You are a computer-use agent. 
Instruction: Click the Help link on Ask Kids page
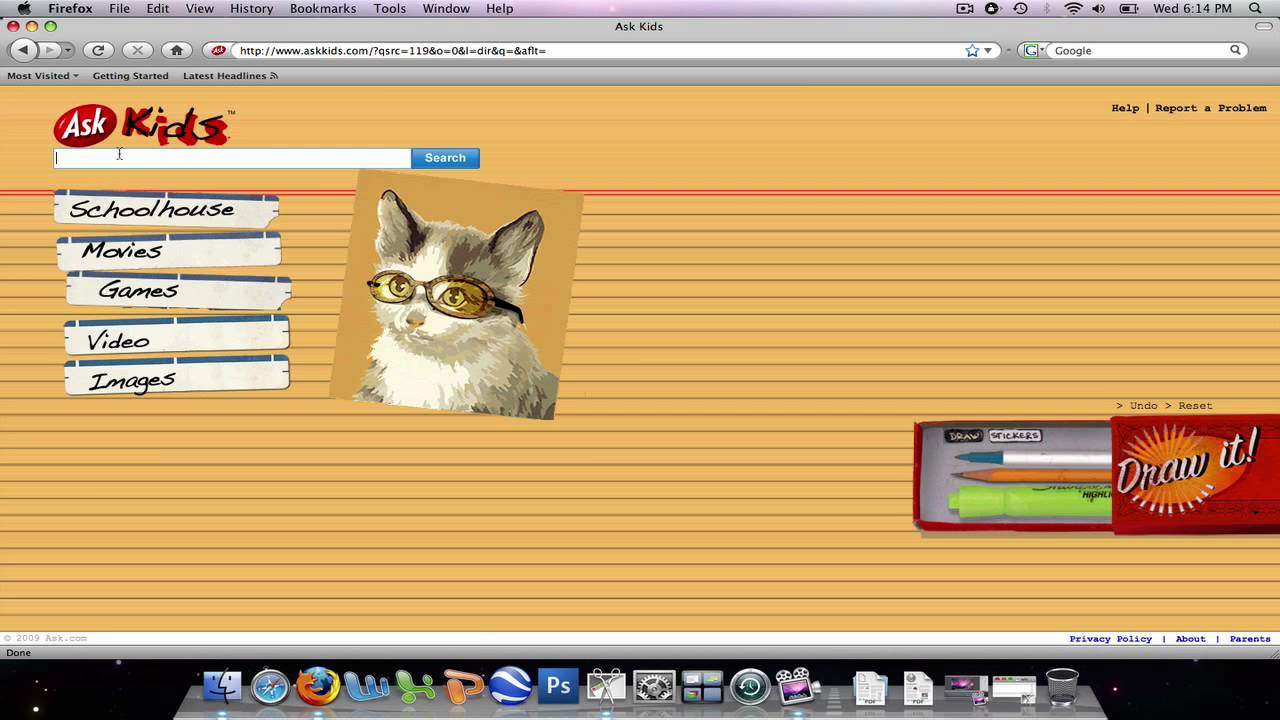pos(1125,108)
